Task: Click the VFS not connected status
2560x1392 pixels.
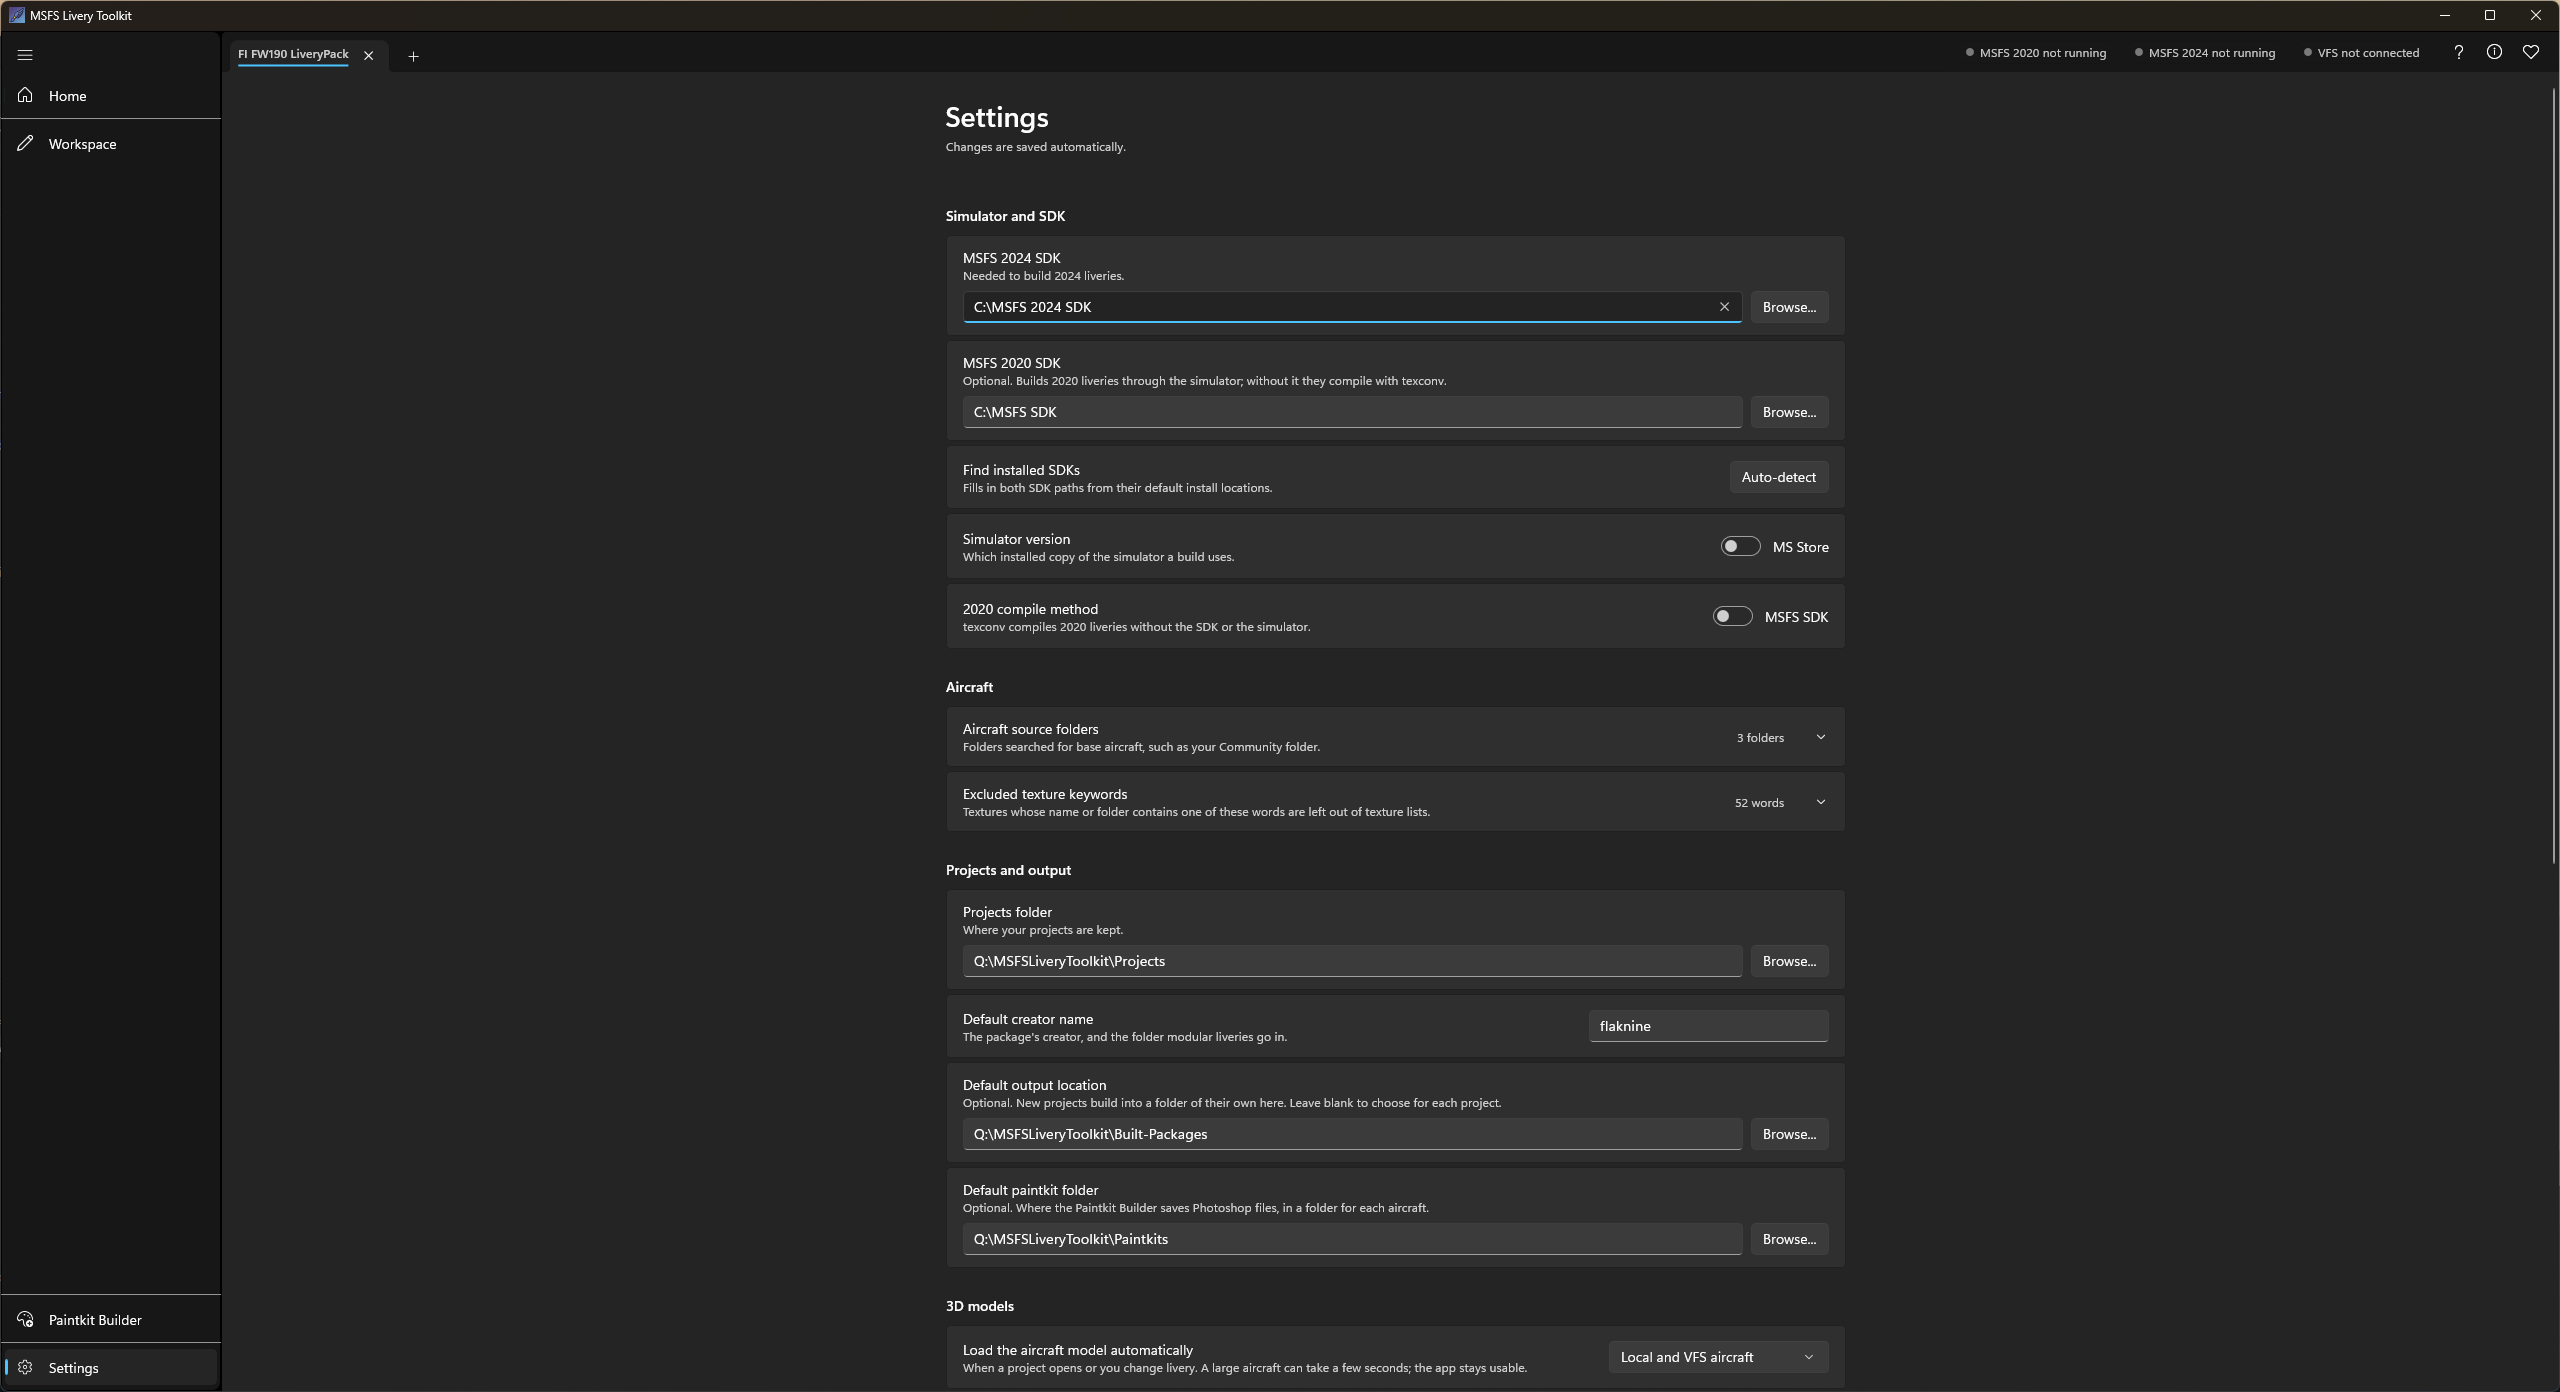Action: pos(2361,53)
